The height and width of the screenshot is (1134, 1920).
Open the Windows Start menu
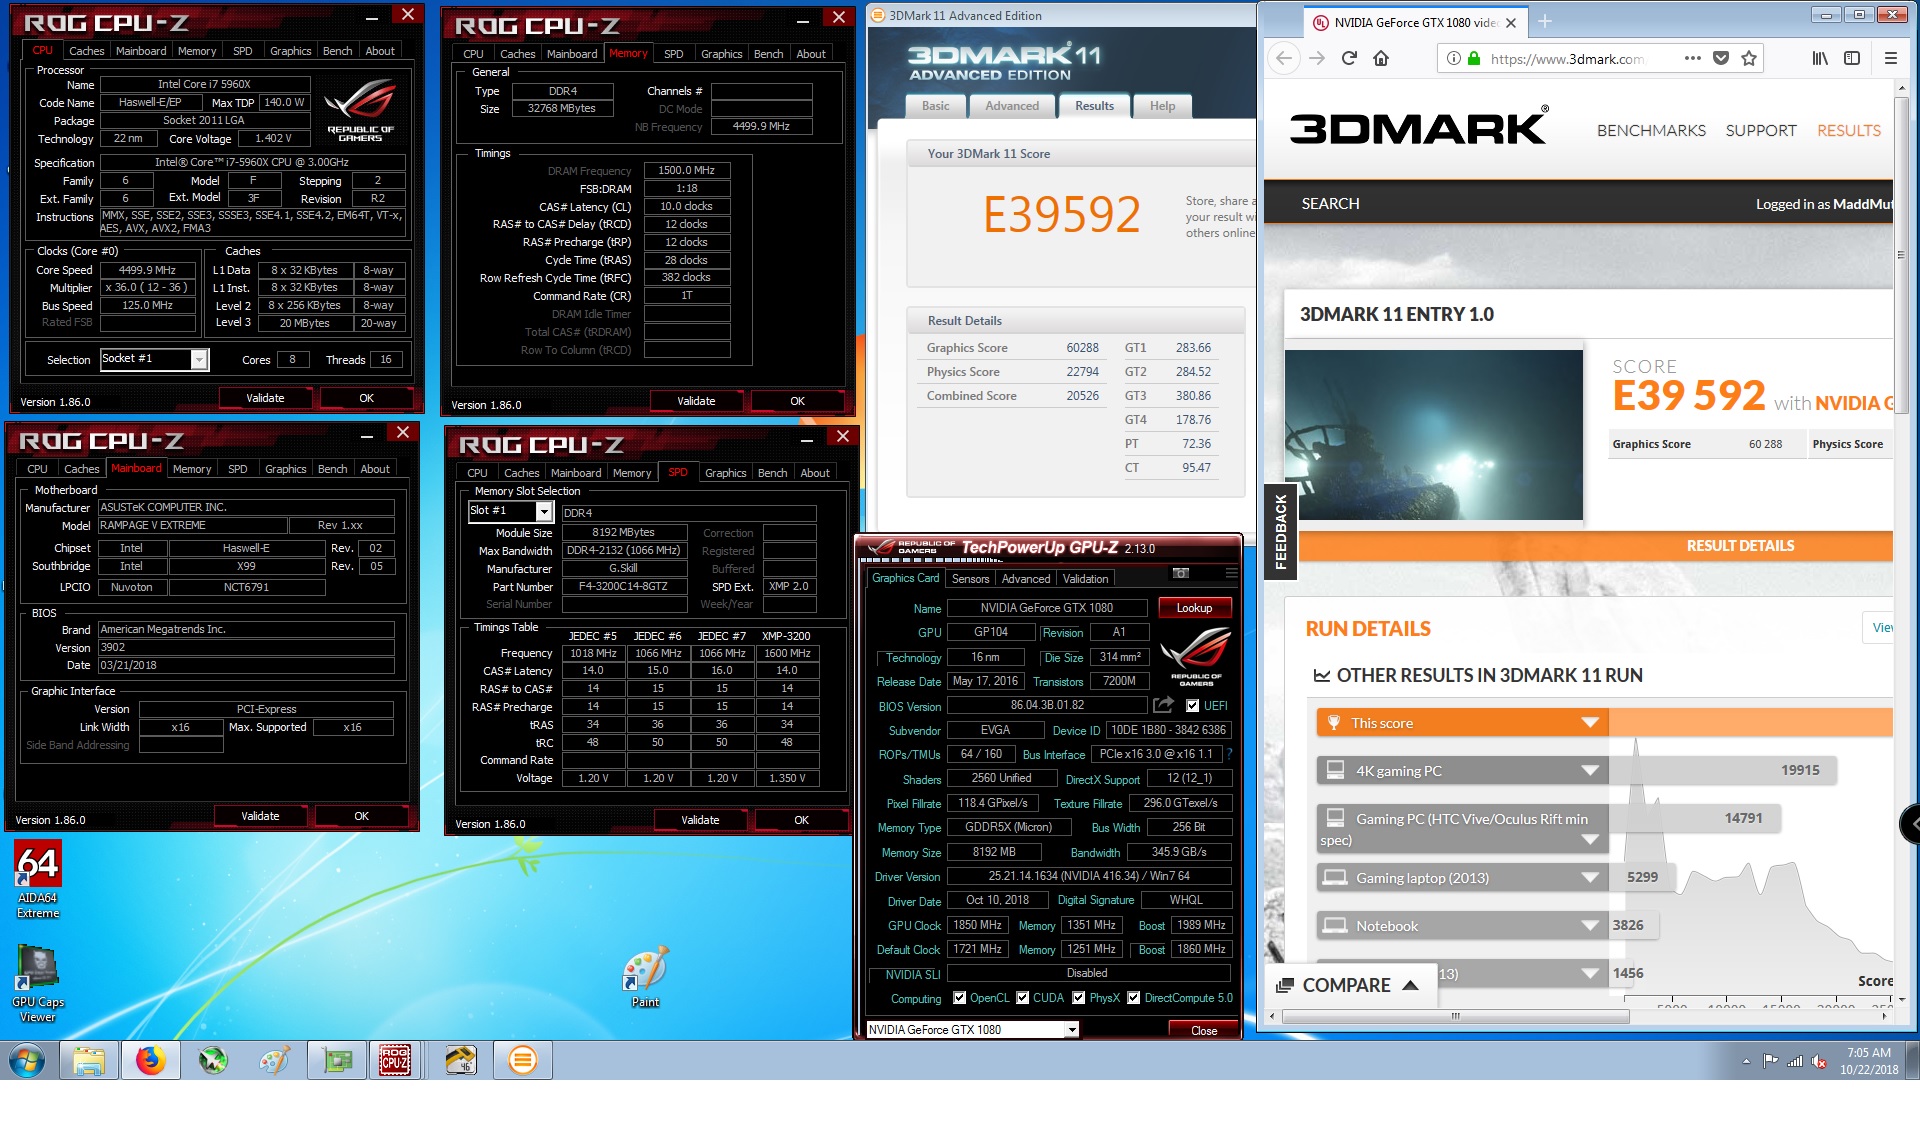coord(26,1060)
